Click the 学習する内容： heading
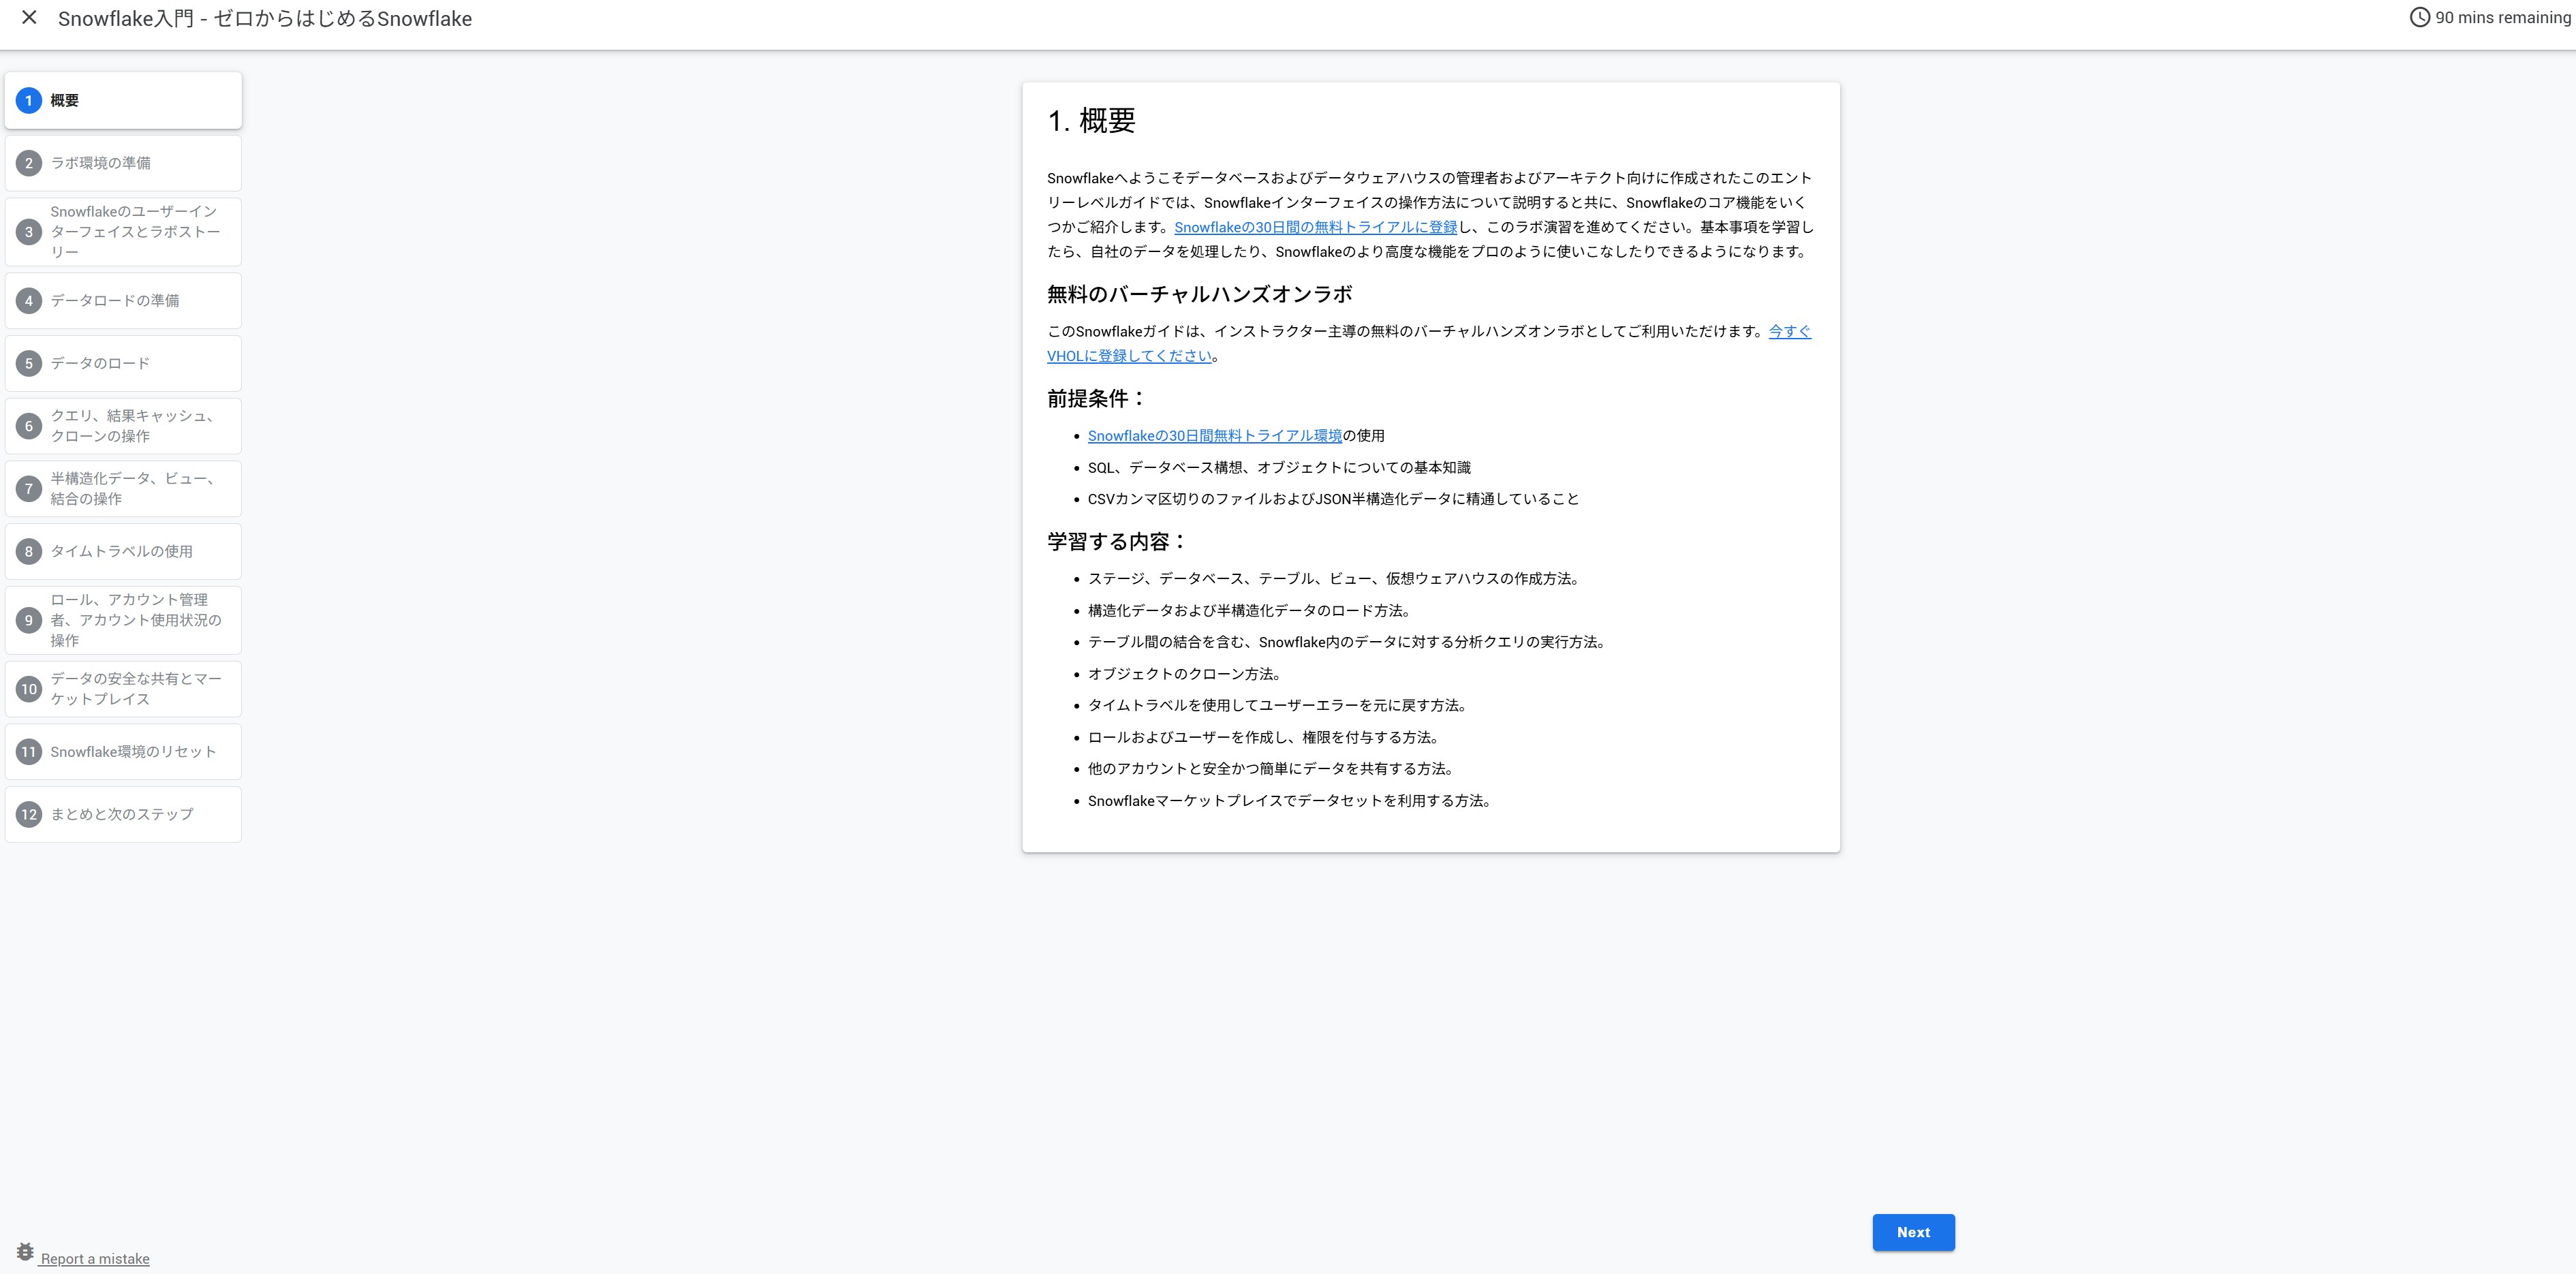Viewport: 2576px width, 1274px height. [1118, 542]
